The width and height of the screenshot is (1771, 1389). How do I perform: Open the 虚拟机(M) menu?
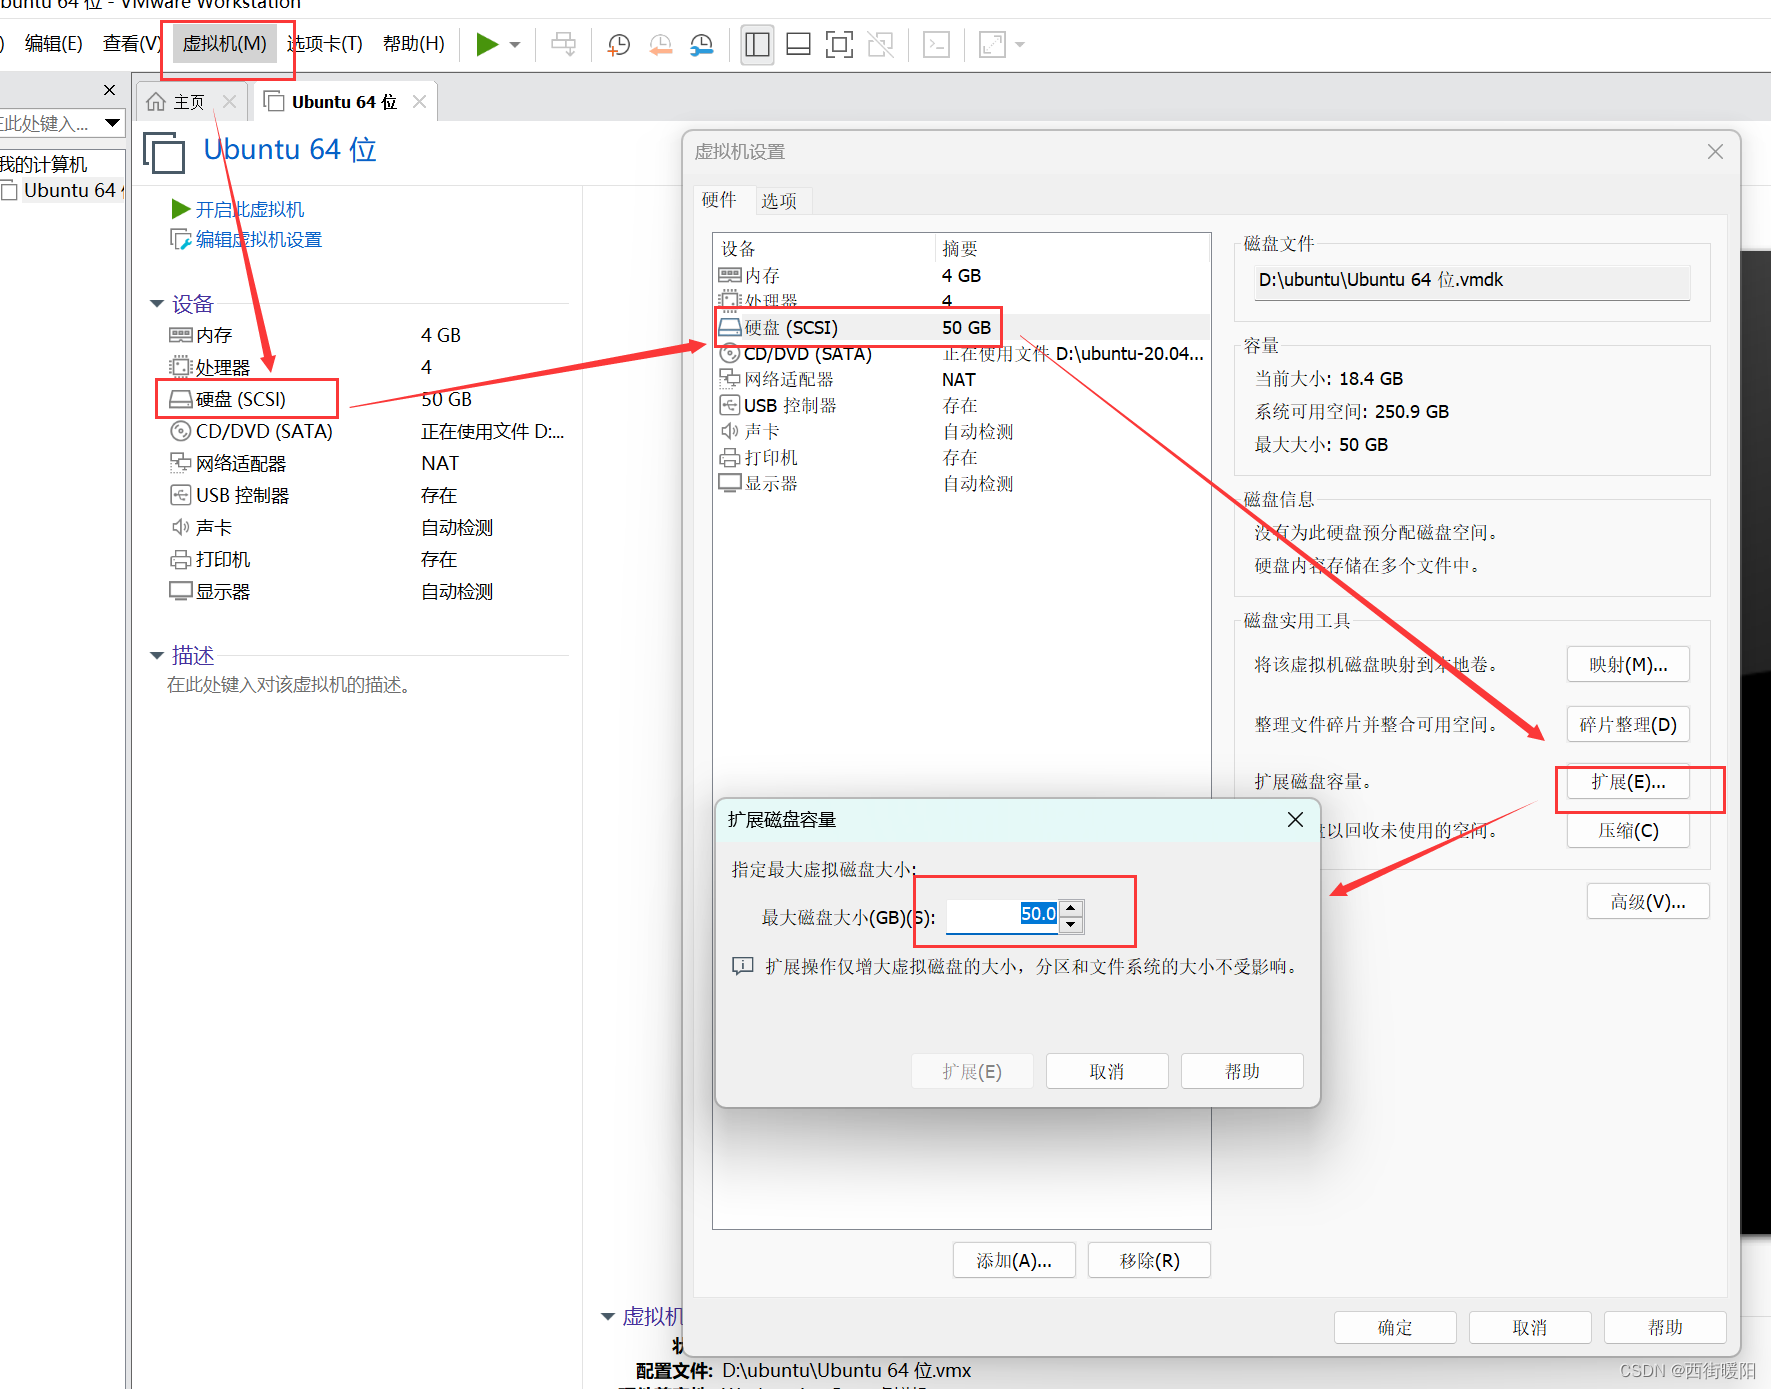click(224, 44)
